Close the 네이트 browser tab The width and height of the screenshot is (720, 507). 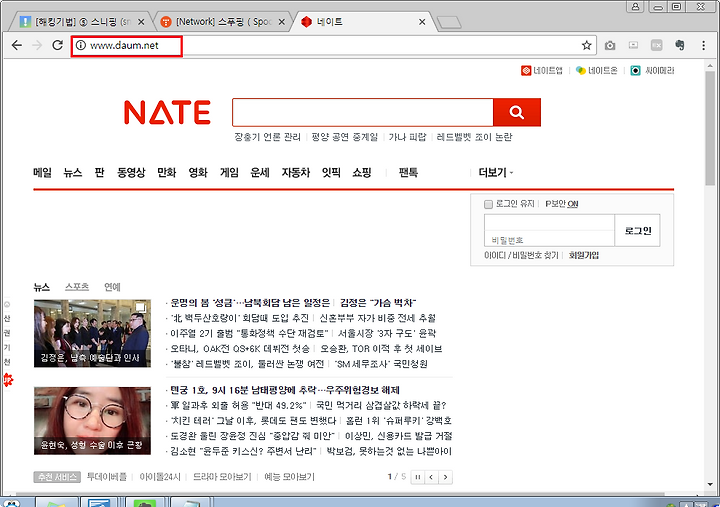point(422,22)
